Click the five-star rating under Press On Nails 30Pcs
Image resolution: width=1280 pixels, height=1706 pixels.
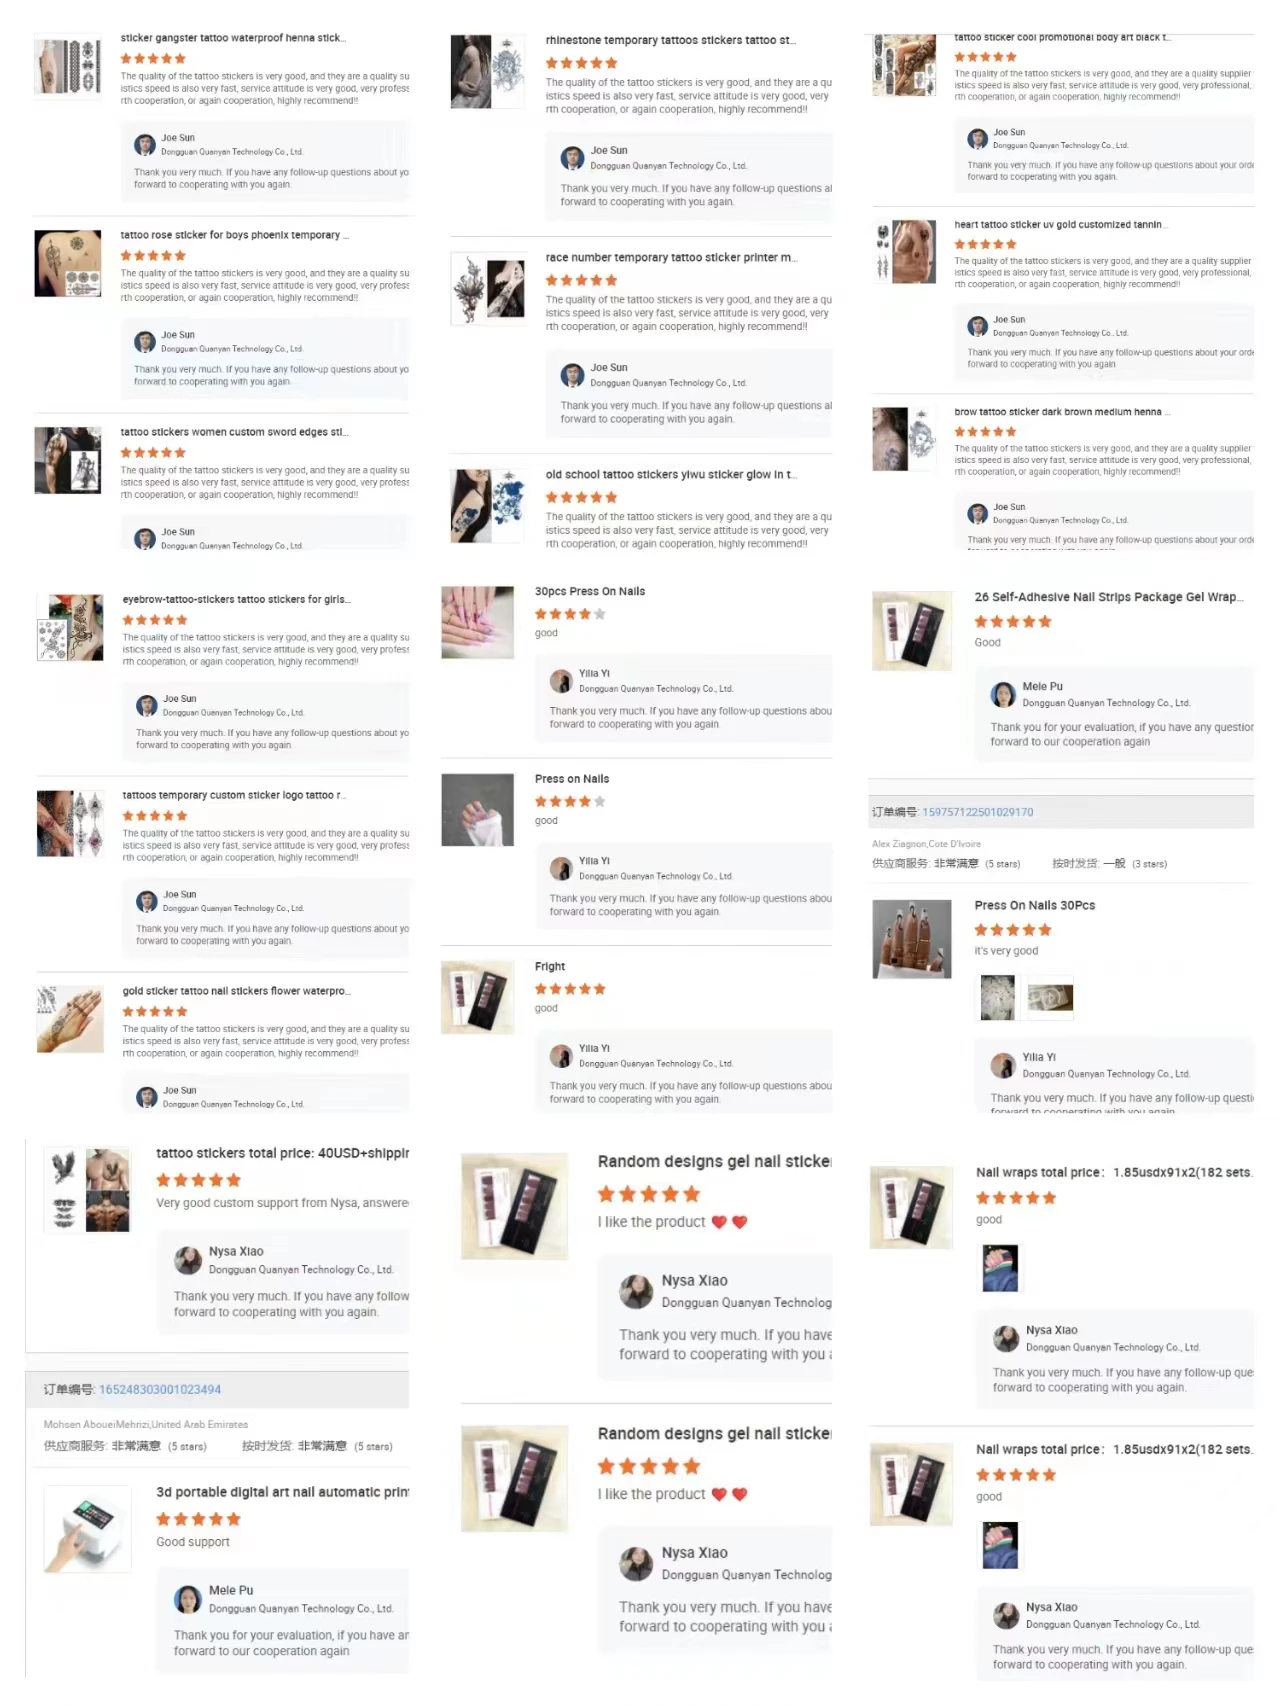tap(1013, 930)
